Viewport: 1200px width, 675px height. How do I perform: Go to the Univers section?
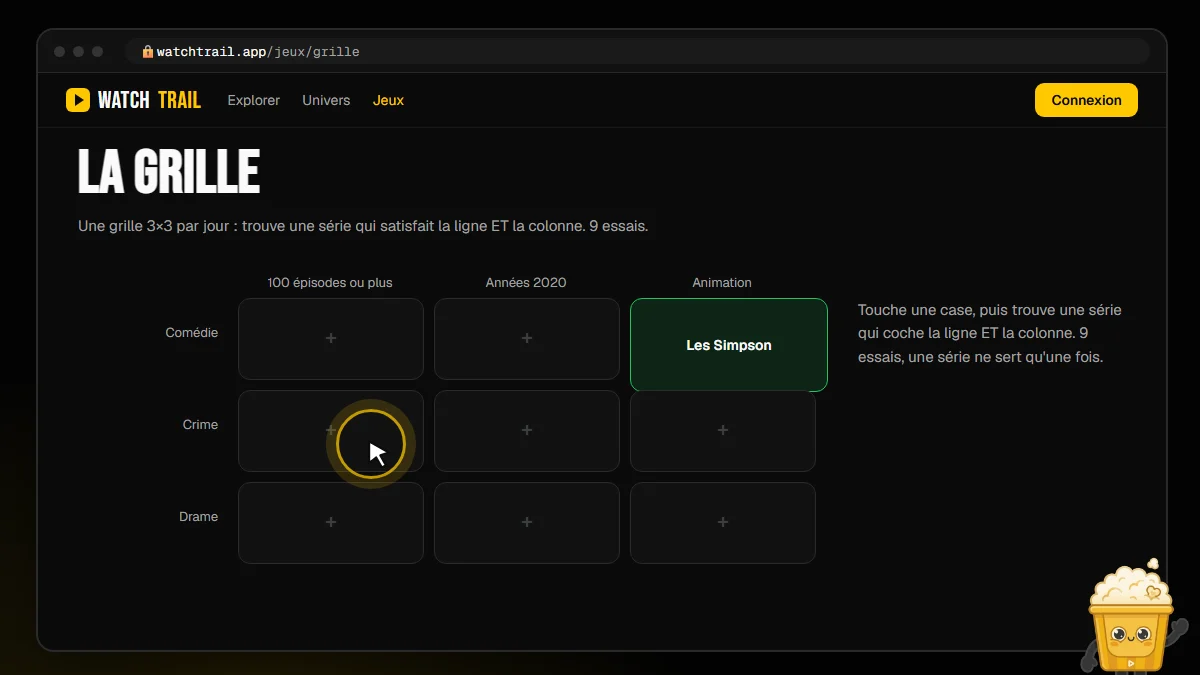[x=326, y=100]
